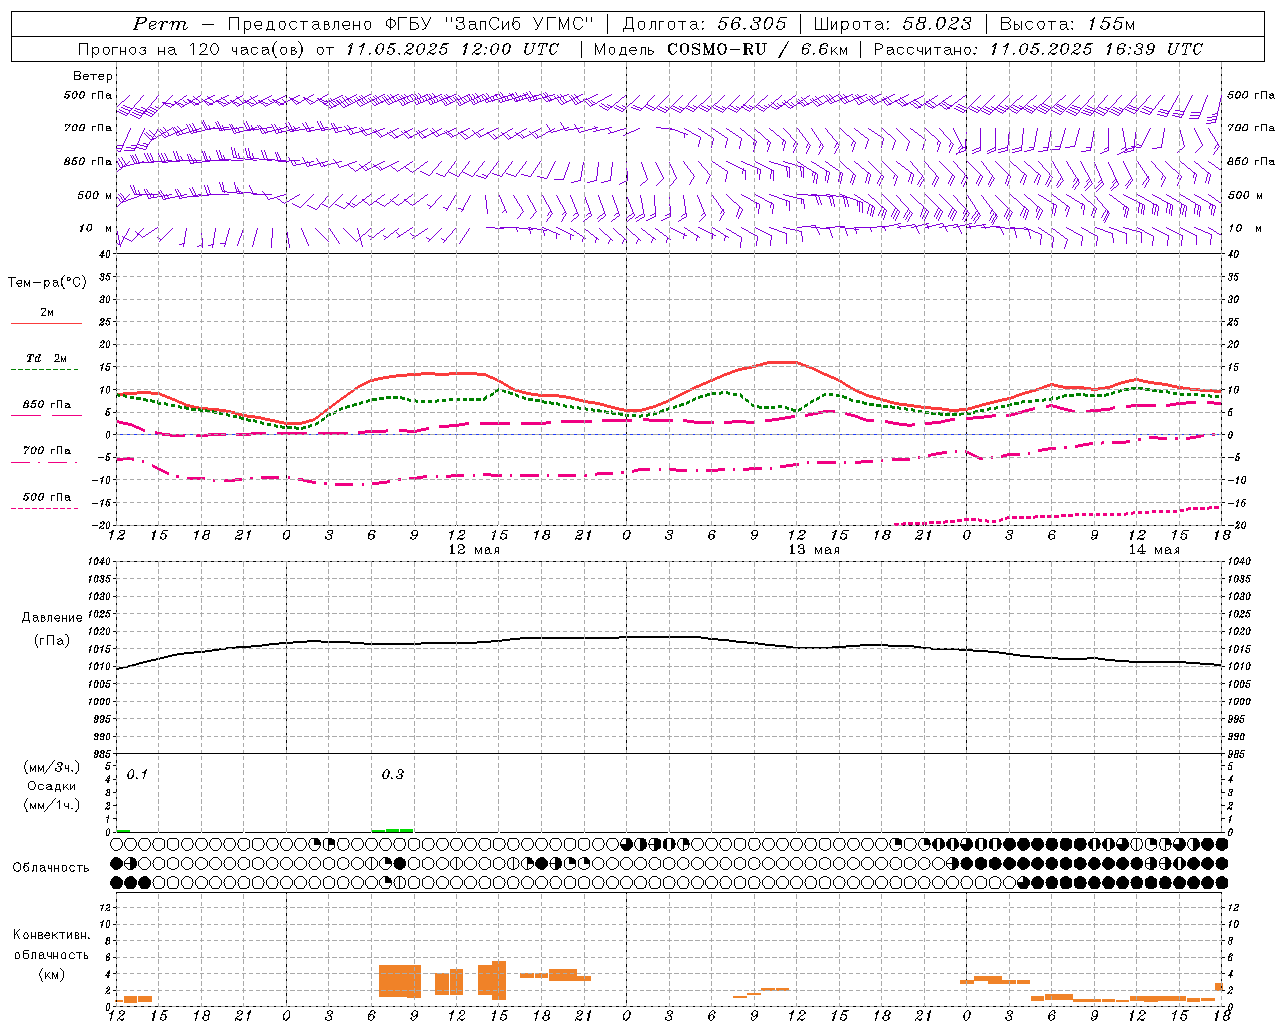Click "Рассчитано: 11.05.2025 16:39 UTC" timestamp

pyautogui.click(x=1038, y=49)
